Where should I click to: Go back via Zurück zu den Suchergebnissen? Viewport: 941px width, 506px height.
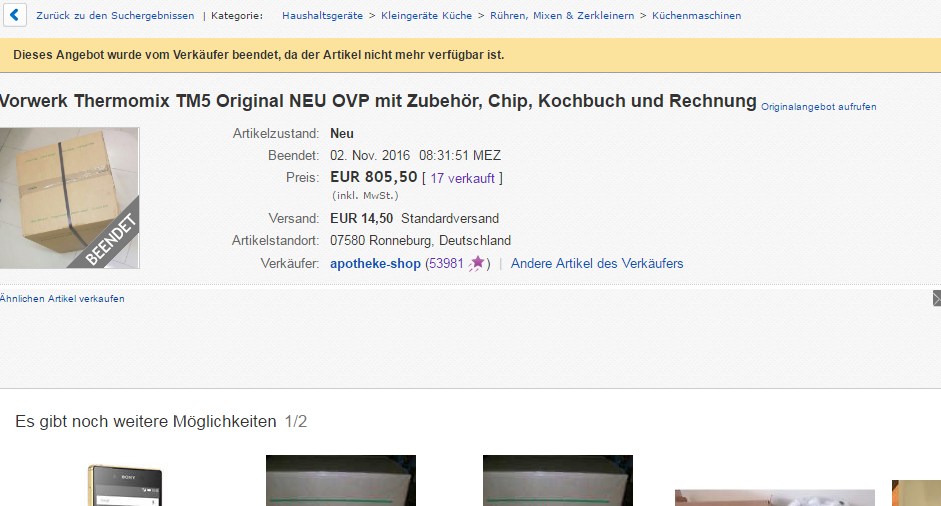pyautogui.click(x=115, y=16)
